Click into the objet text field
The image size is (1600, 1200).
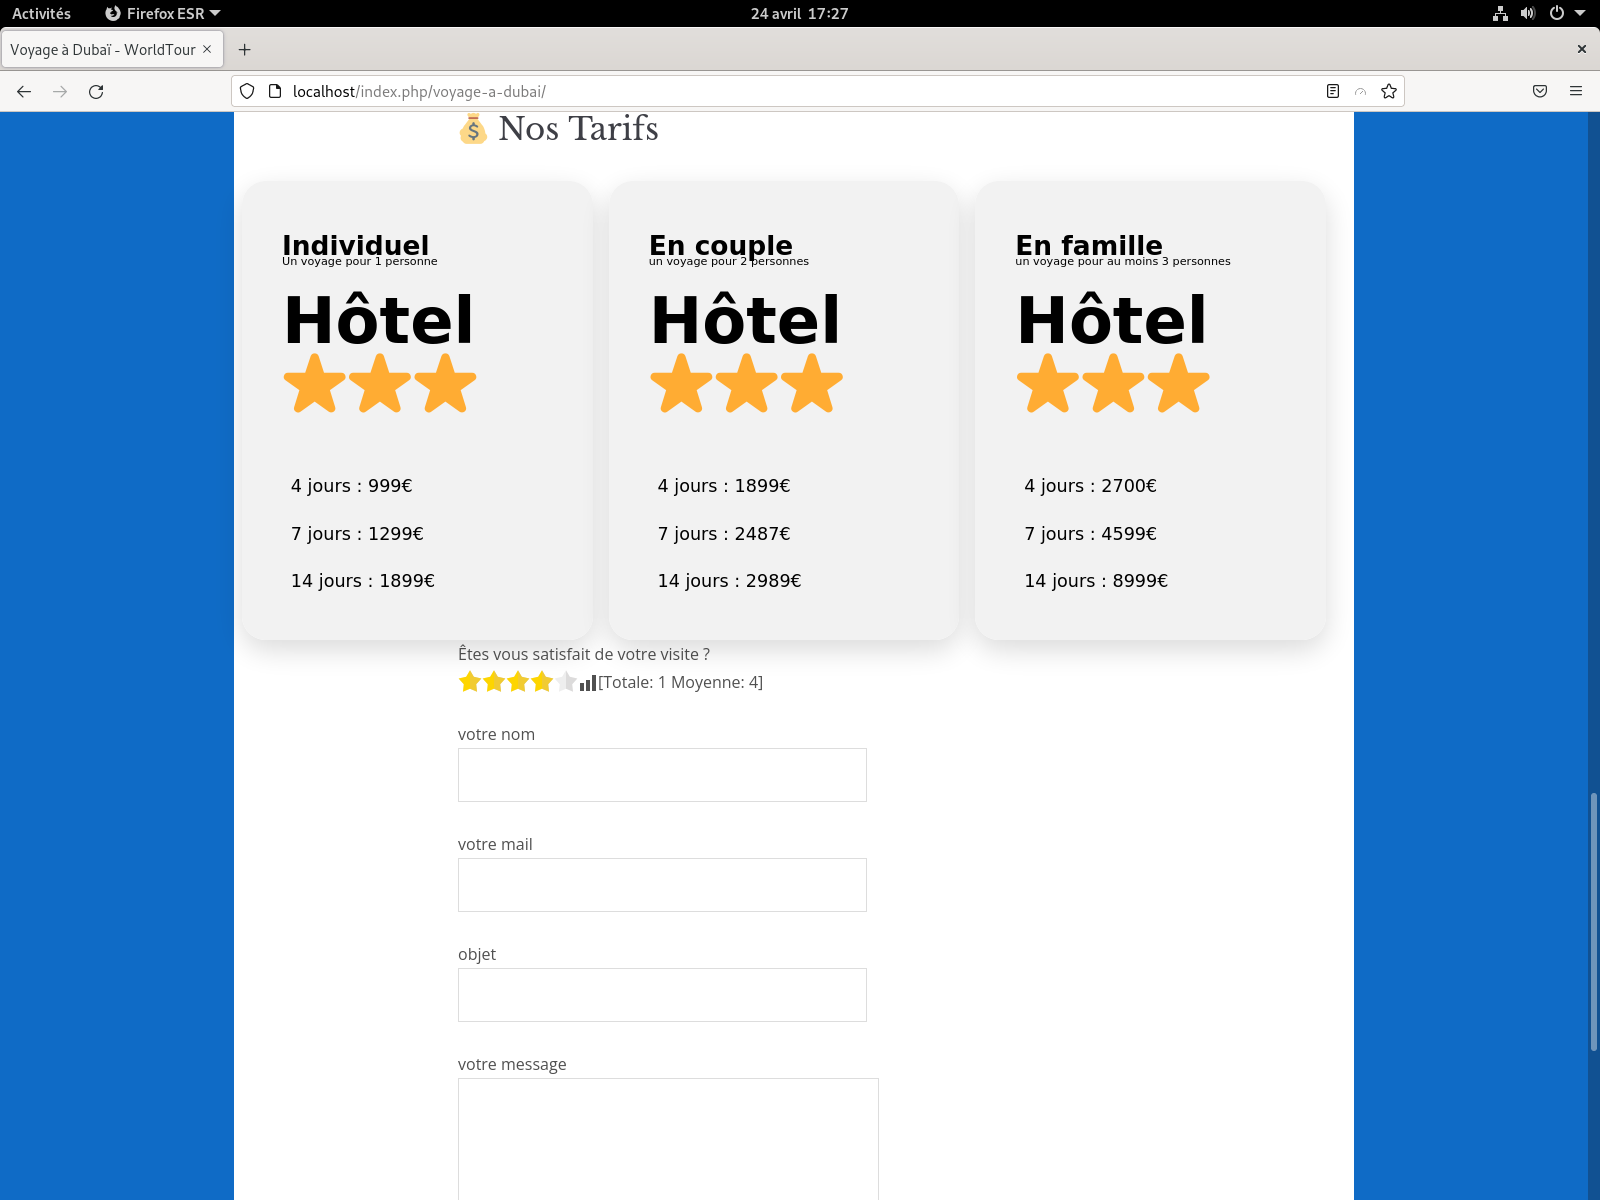coord(662,995)
